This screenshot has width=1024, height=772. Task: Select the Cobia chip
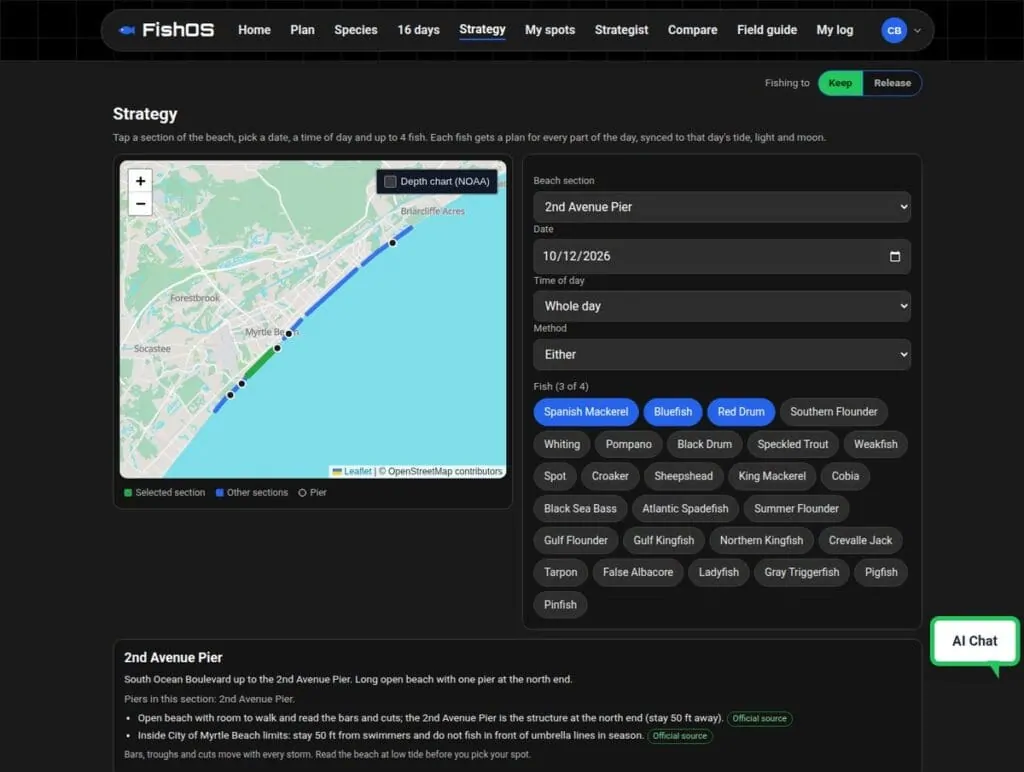coord(845,476)
